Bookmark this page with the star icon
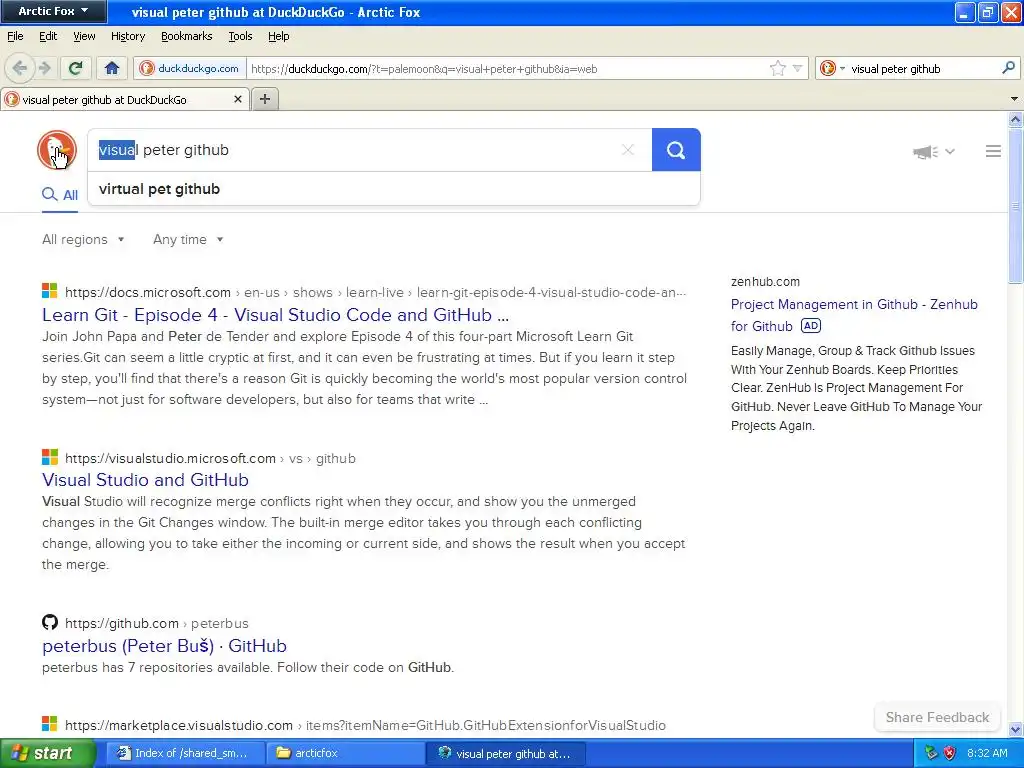The image size is (1024, 768). pos(777,69)
